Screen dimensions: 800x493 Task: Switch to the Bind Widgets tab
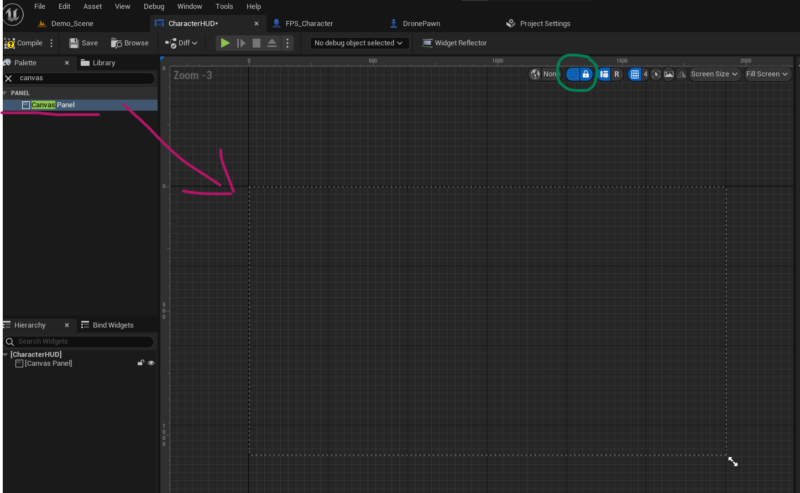click(107, 325)
